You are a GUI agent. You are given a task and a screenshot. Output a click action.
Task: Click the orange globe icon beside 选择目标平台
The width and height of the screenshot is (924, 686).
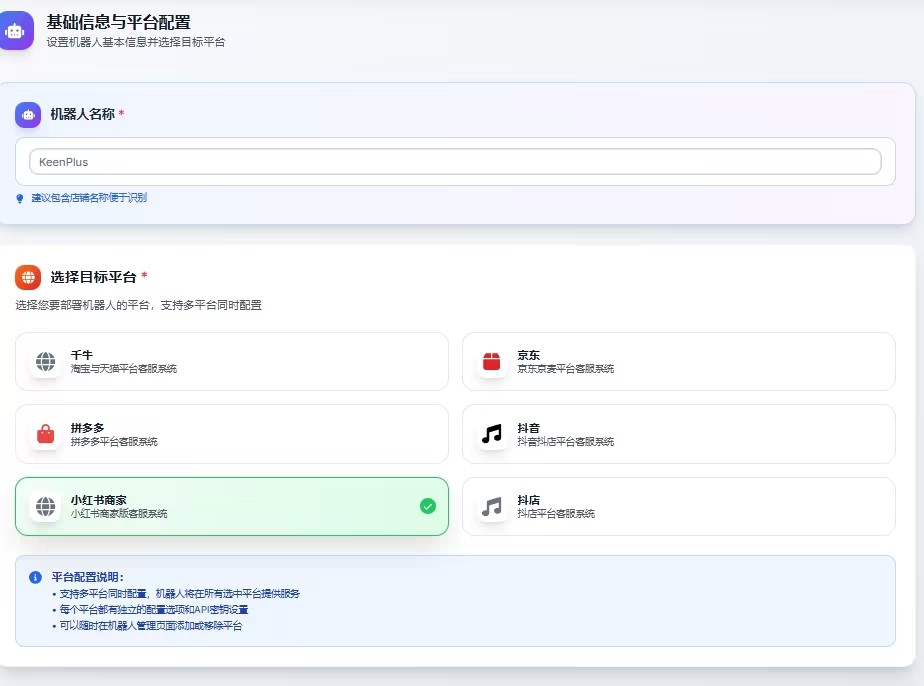pyautogui.click(x=28, y=277)
